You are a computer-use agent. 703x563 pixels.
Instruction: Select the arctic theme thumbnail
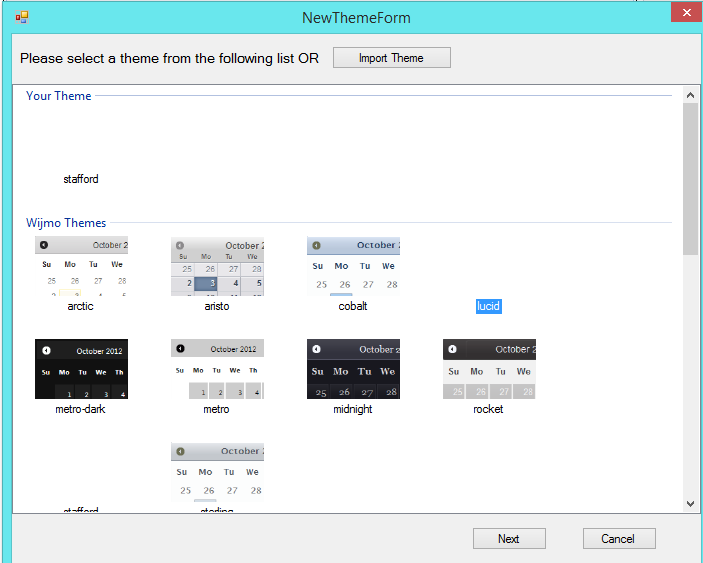(x=81, y=266)
